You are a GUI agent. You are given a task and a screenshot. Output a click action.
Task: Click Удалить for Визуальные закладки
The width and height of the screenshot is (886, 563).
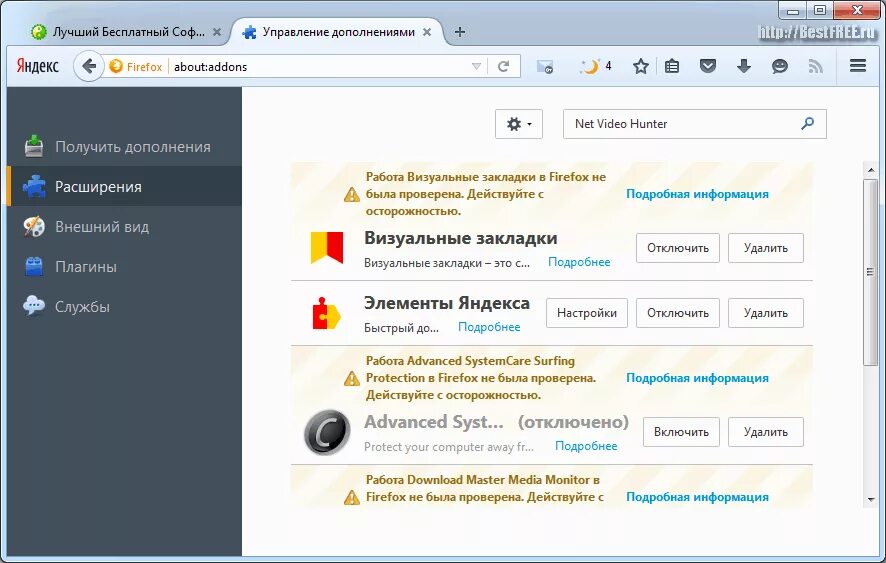(766, 248)
